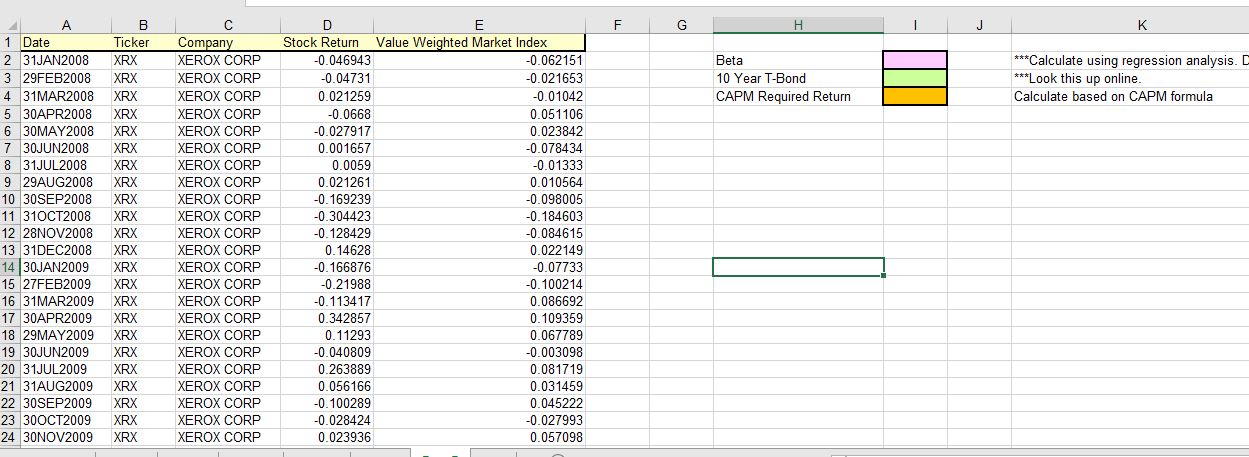
Task: Click the select-all corner of the grid
Action: point(10,24)
